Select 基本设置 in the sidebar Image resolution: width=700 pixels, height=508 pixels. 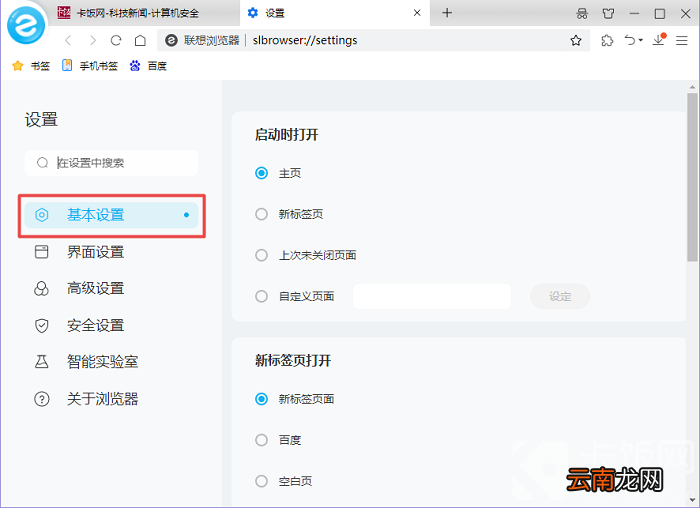point(112,215)
